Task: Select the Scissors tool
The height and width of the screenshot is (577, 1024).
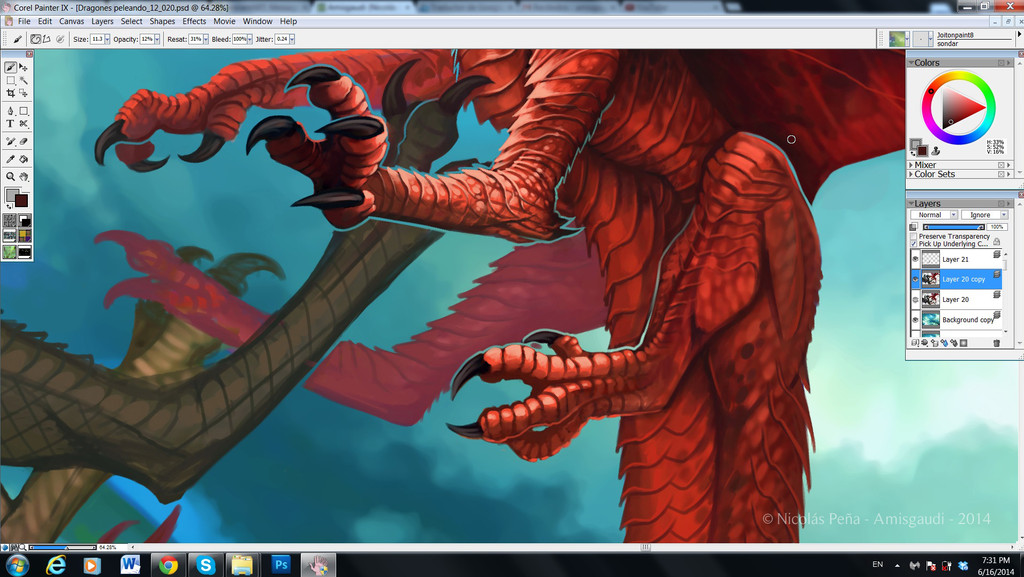Action: 24,123
